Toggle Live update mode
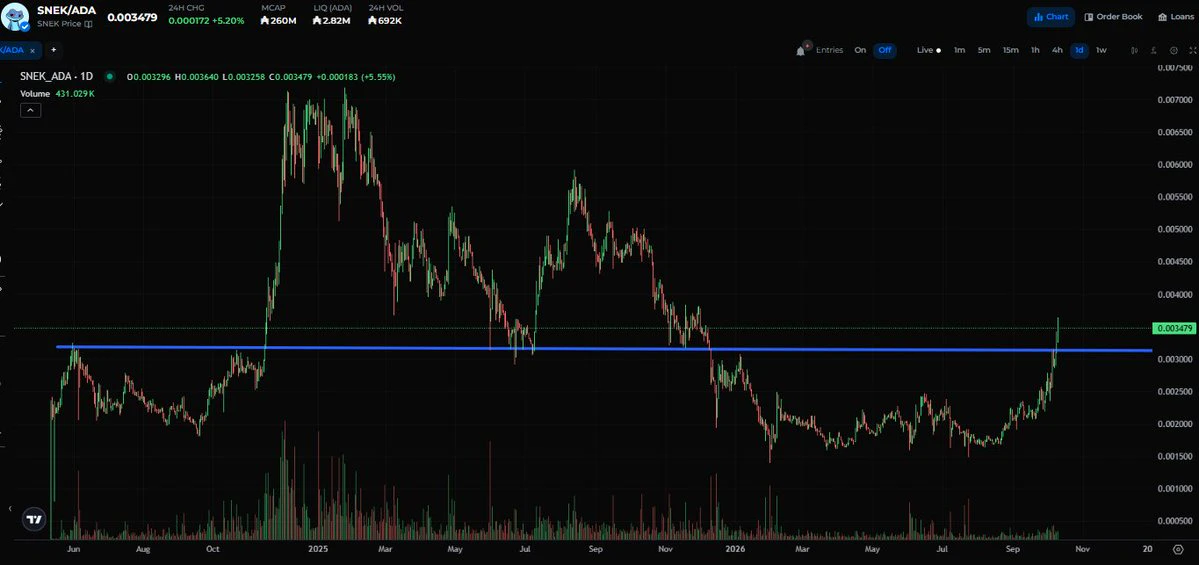Screen dimensions: 1199x565 (929, 50)
